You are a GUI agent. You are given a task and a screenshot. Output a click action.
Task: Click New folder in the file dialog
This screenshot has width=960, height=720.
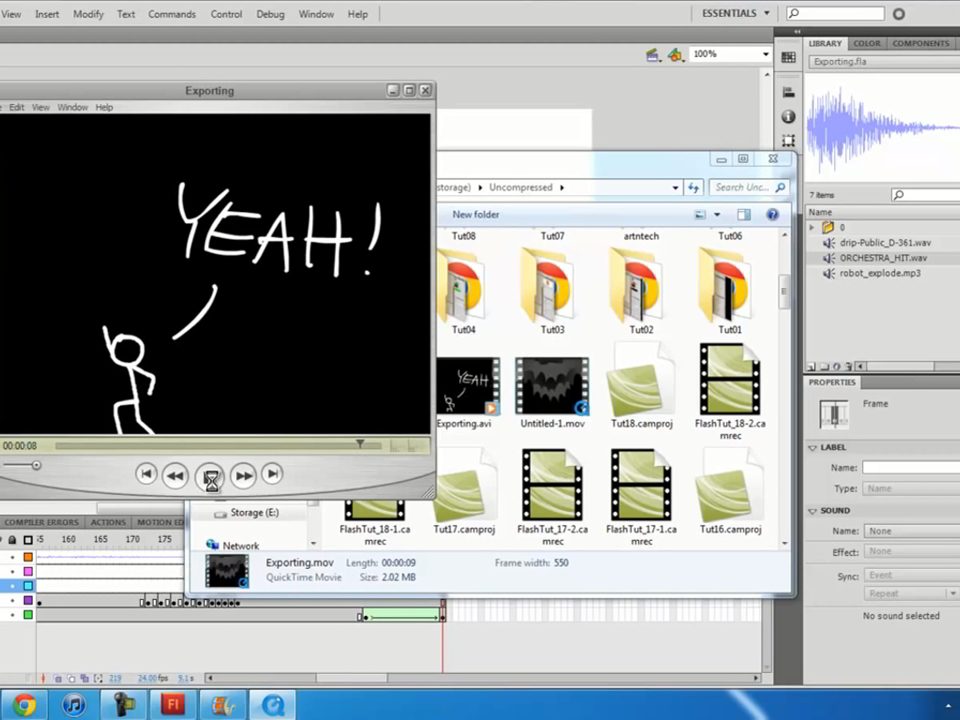click(x=476, y=214)
